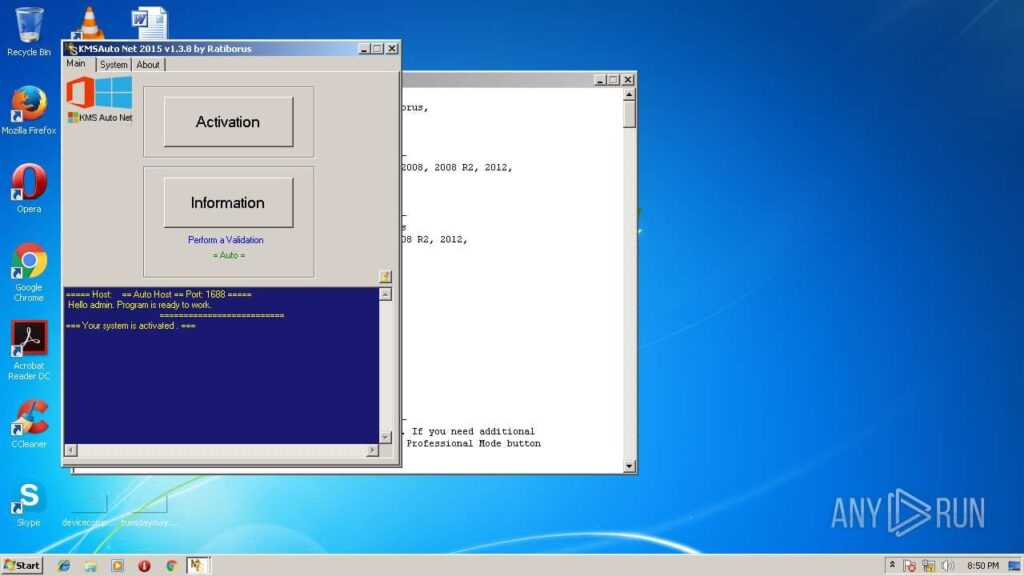This screenshot has width=1024, height=576.
Task: Select the Skype desktop shortcut
Action: click(29, 504)
